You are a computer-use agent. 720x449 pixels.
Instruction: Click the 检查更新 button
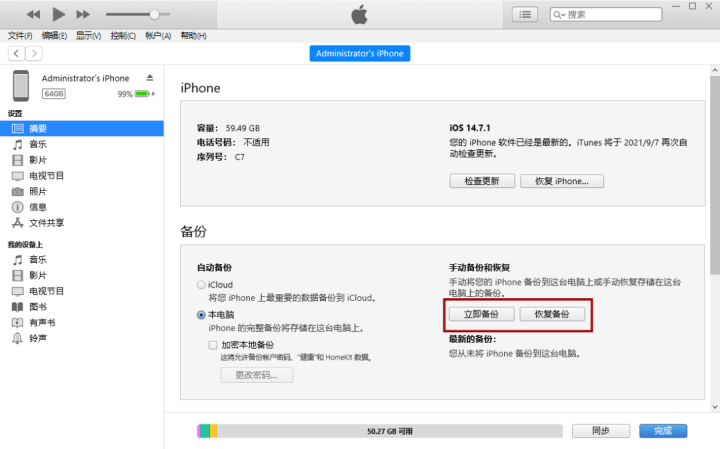482,181
